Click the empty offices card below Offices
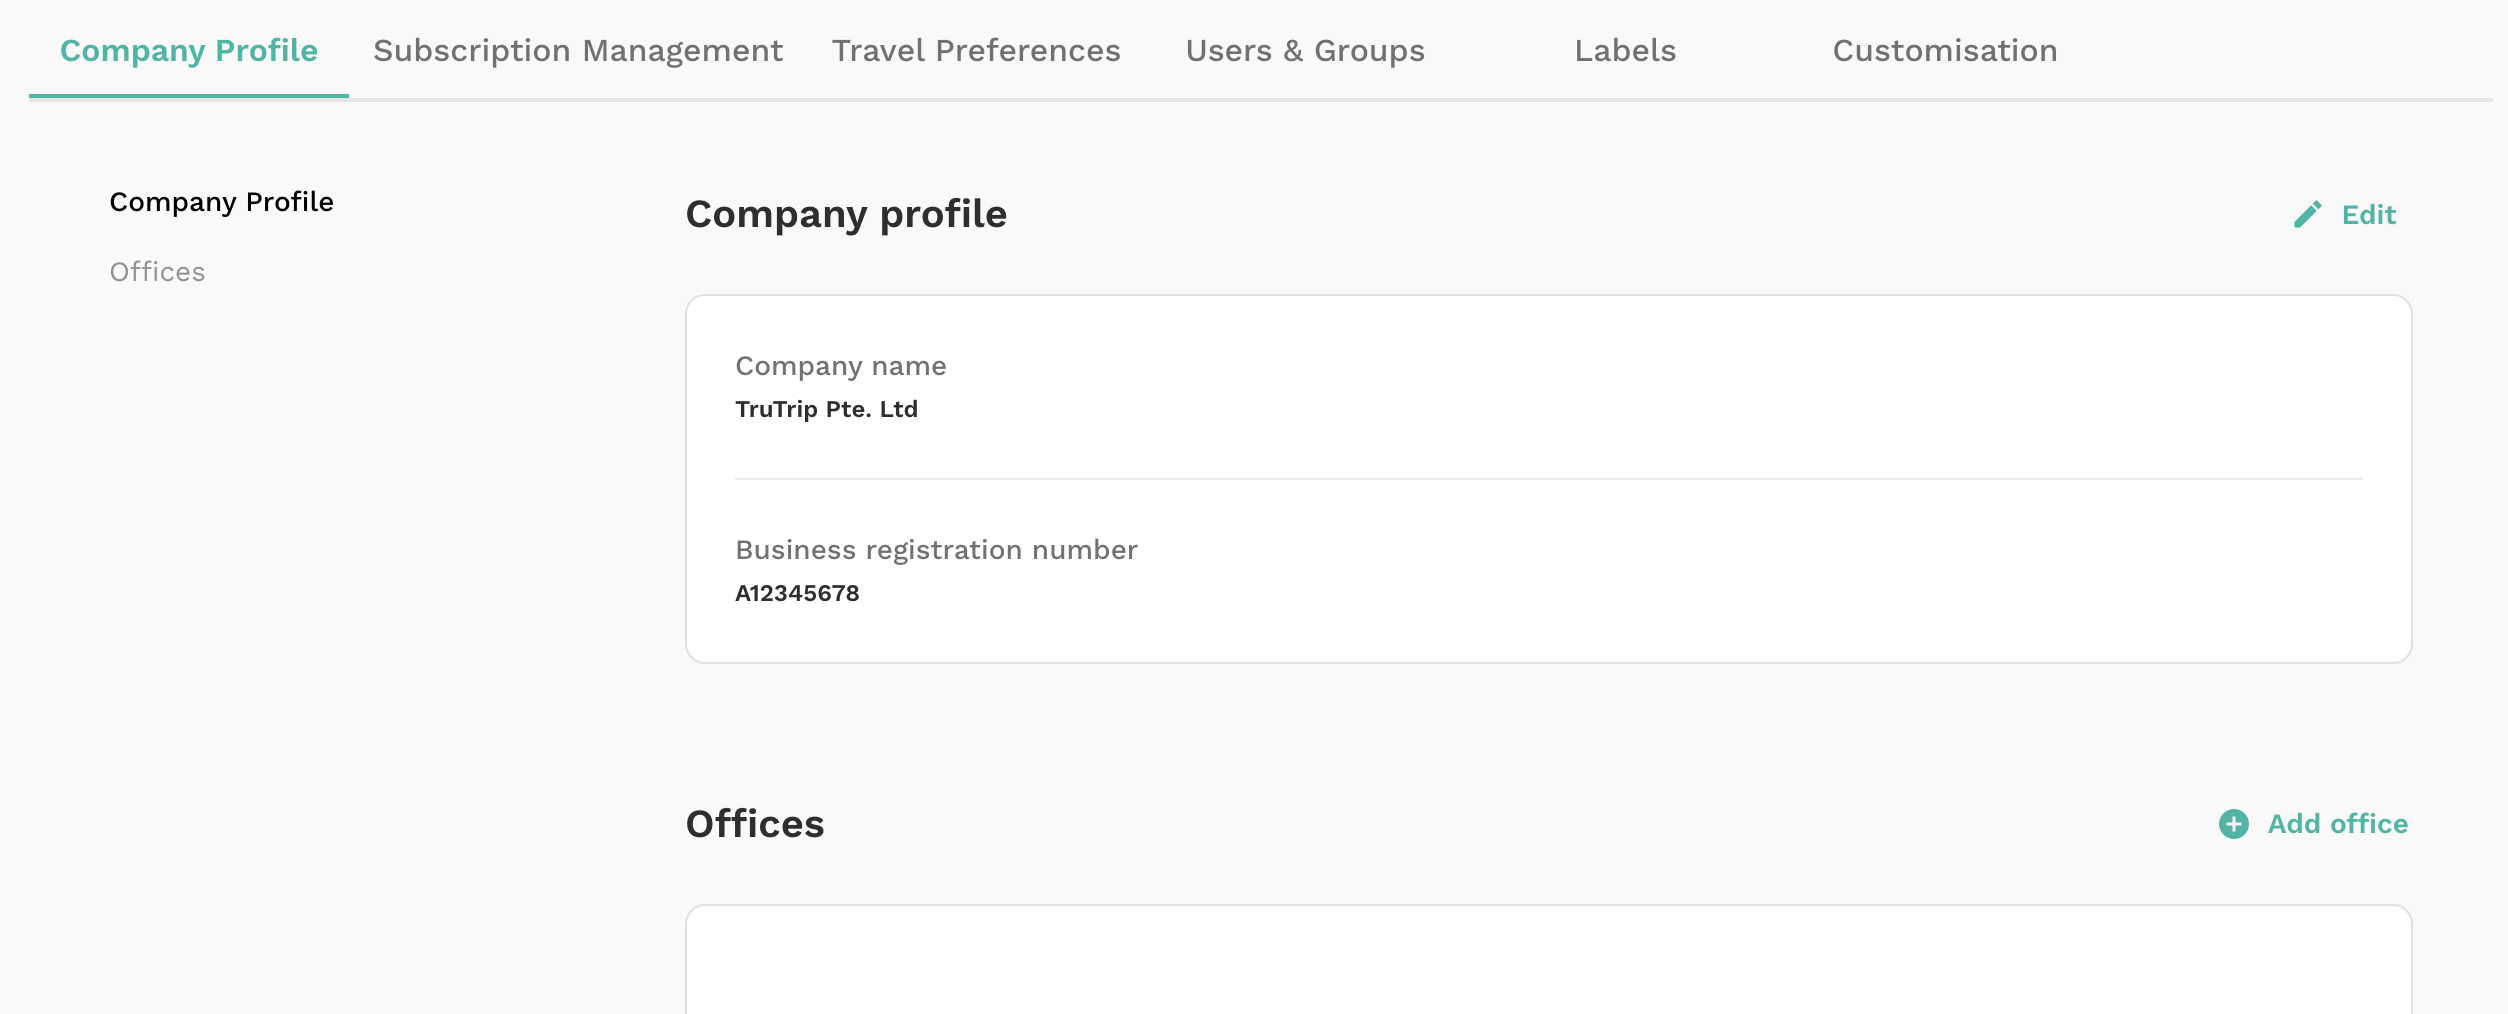The width and height of the screenshot is (2508, 1014). point(1549,959)
